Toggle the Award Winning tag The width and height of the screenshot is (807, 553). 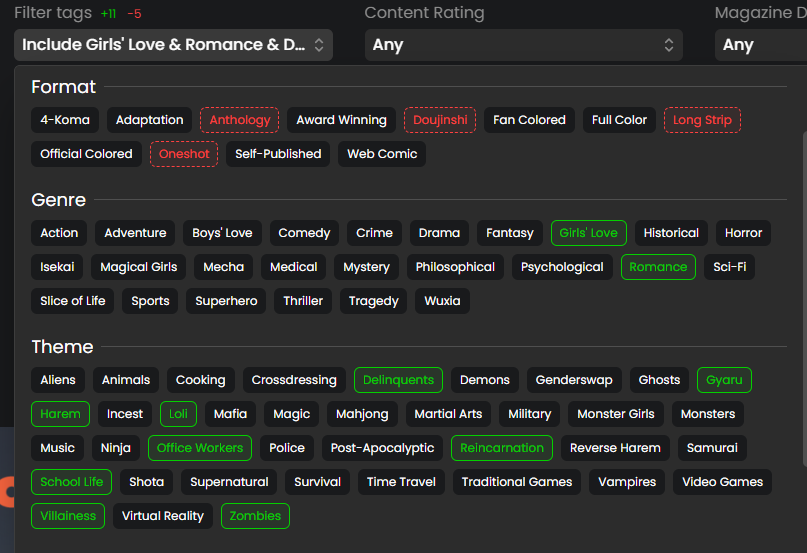[341, 120]
